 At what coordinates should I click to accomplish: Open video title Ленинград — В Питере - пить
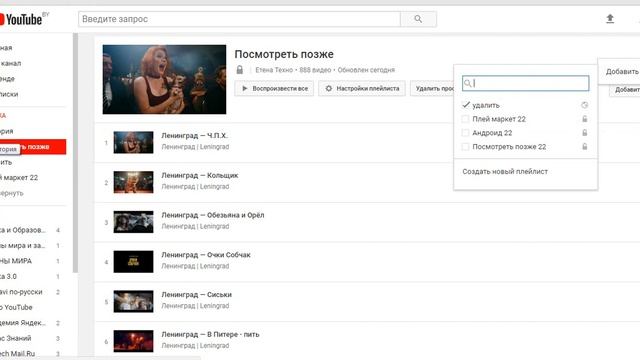(210, 334)
